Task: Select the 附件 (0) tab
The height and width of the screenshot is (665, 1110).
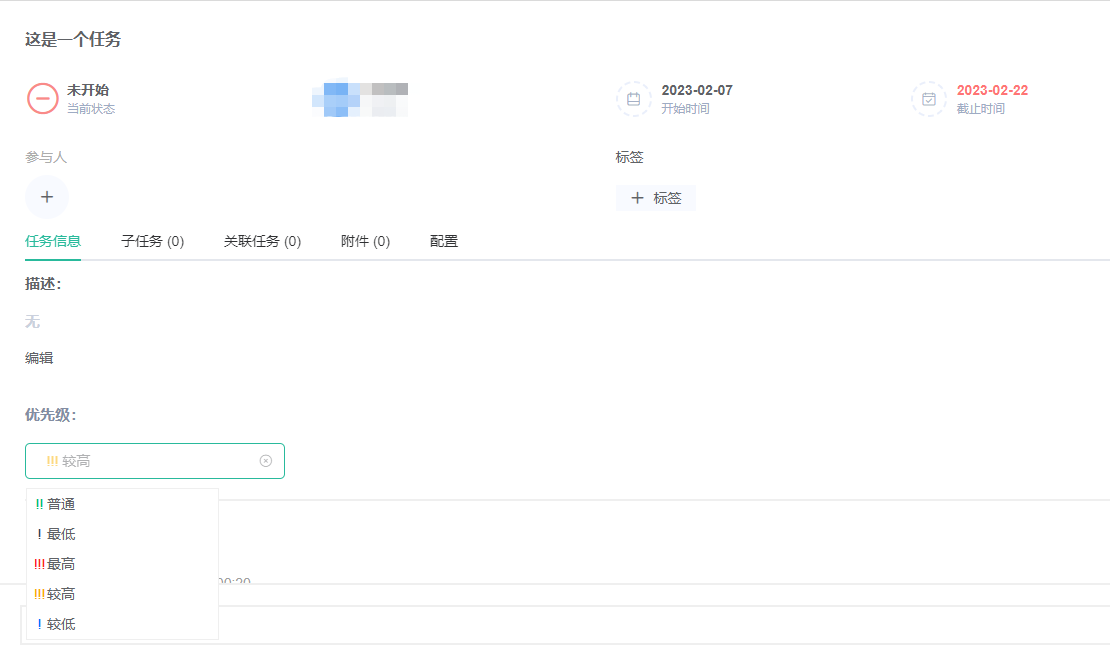Action: click(x=365, y=241)
